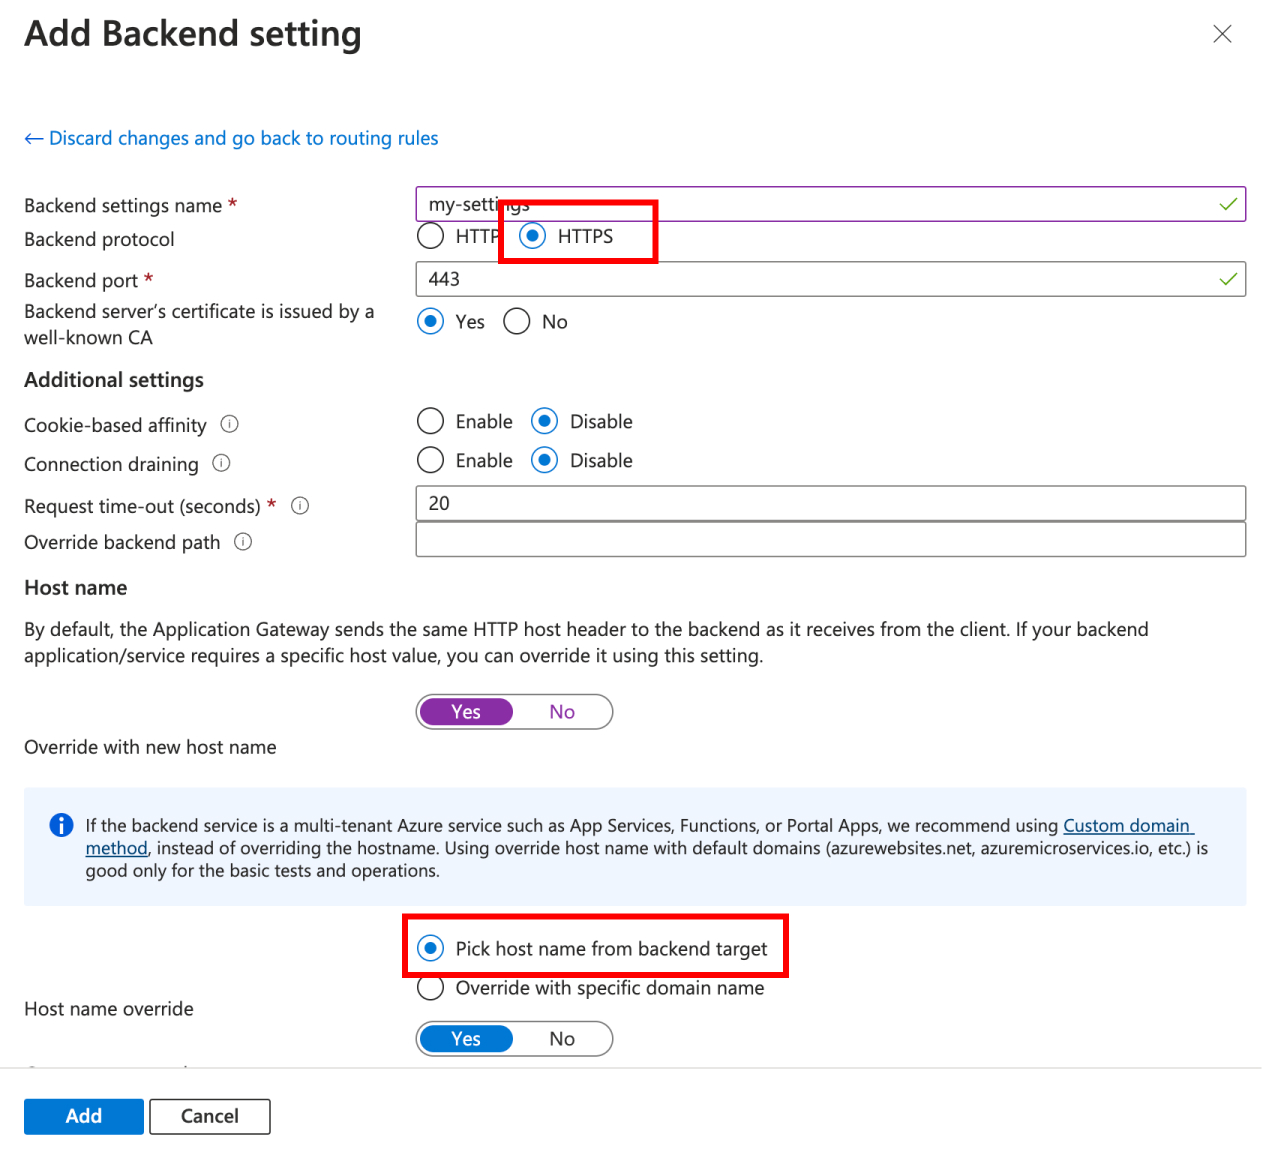This screenshot has height=1156, width=1262.
Task: Choose No for well-known CA certificate
Action: click(516, 321)
